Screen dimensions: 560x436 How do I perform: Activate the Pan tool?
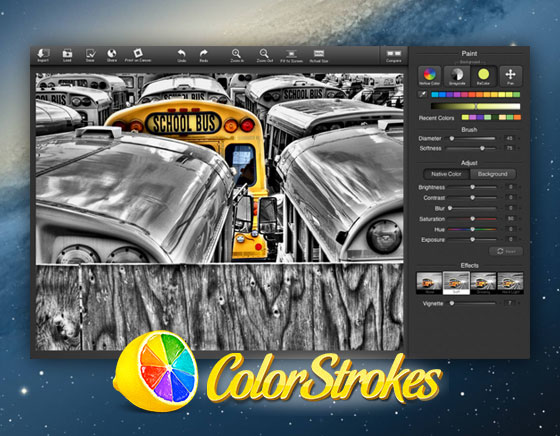click(x=510, y=76)
